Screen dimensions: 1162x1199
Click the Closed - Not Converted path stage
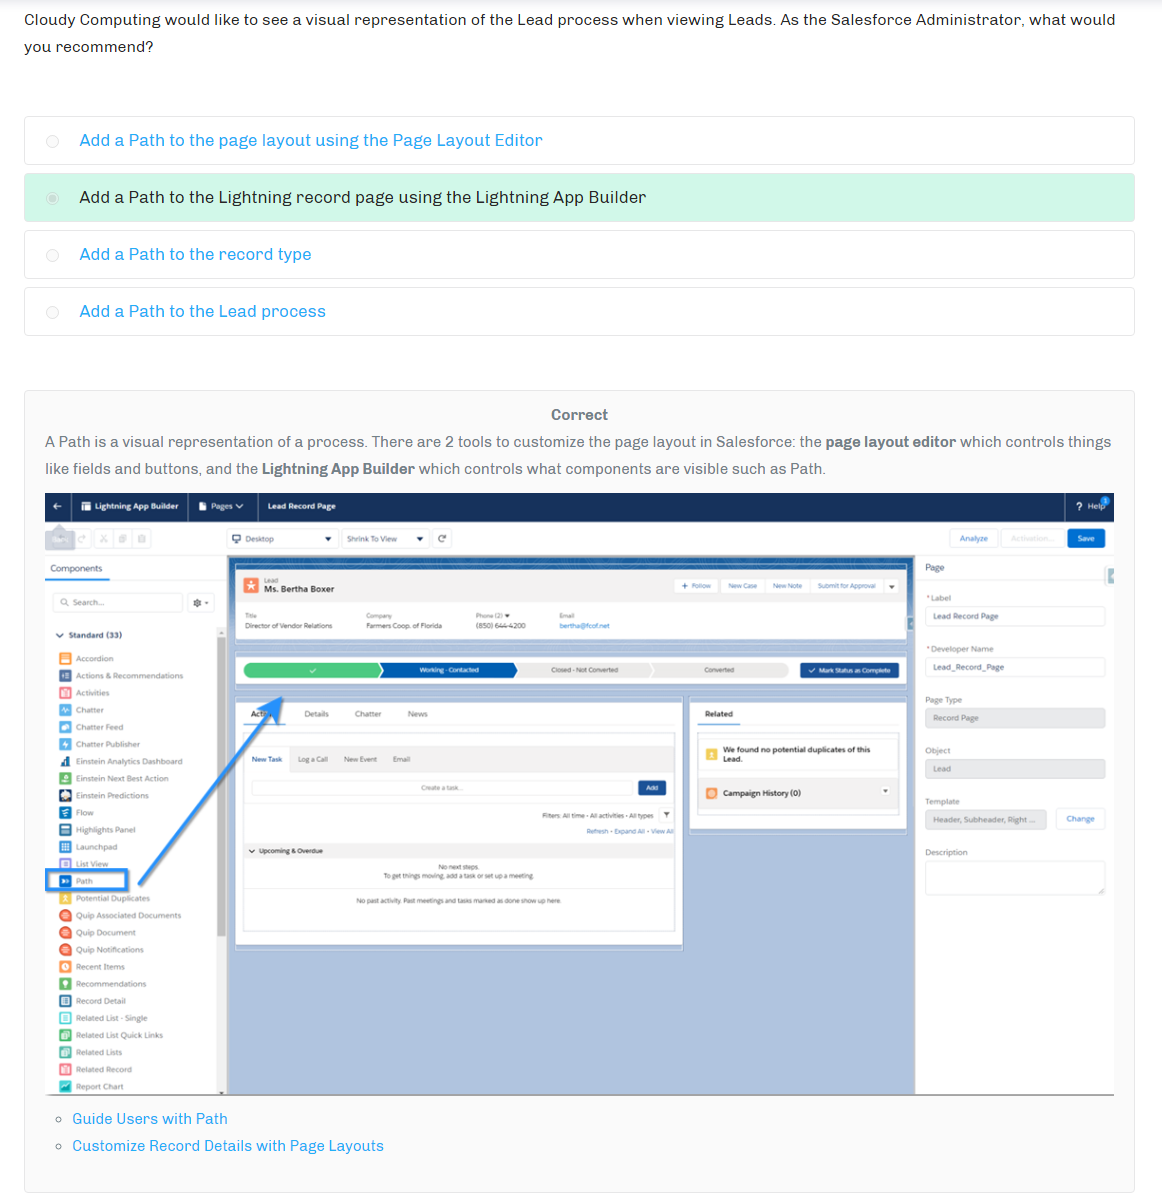[584, 671]
